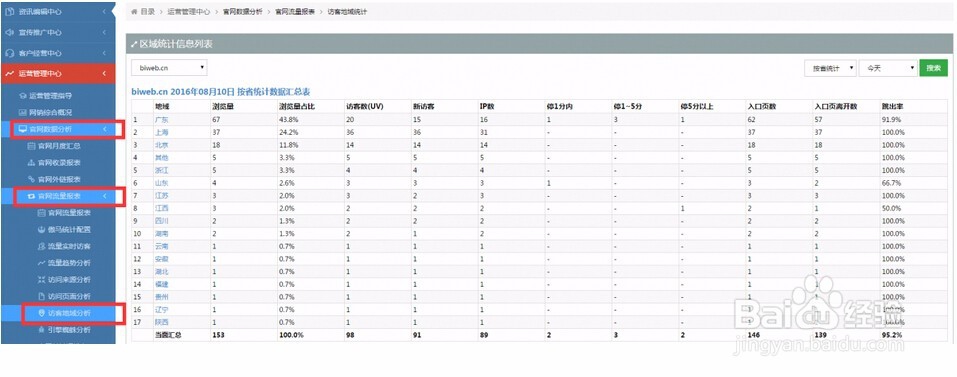Click 运营管理中心 in the breadcrumb

189,12
